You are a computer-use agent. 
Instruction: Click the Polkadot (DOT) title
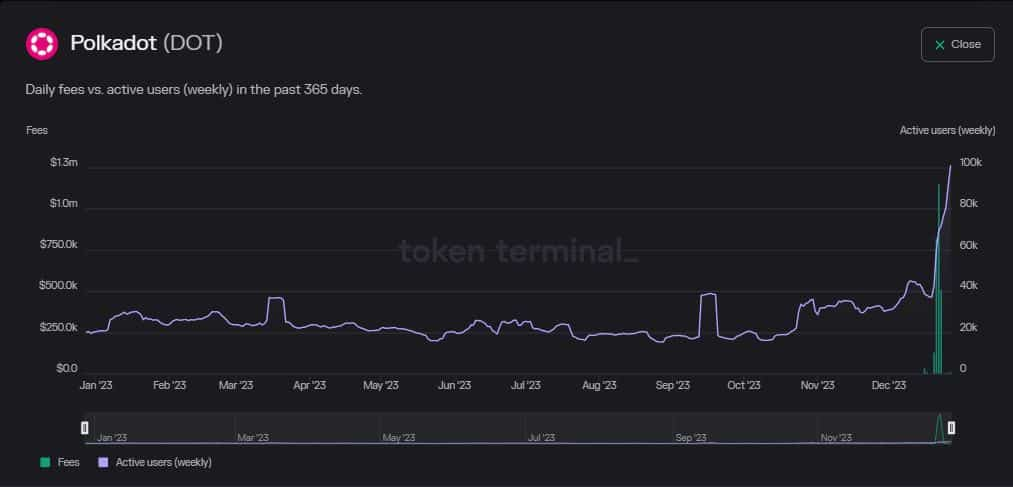(x=147, y=43)
